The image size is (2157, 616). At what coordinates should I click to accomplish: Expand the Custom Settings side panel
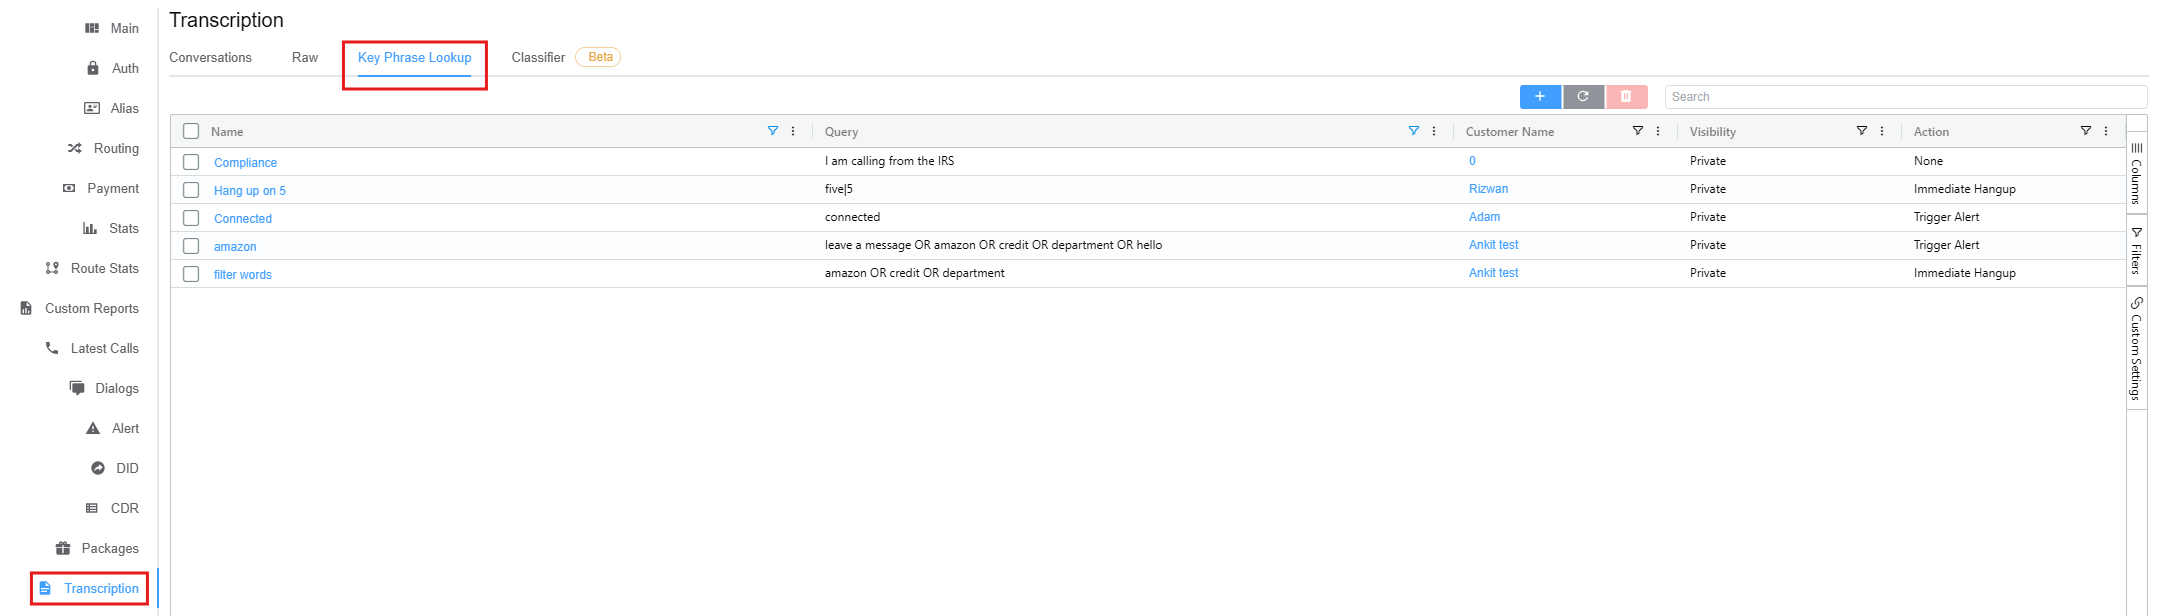click(2136, 348)
